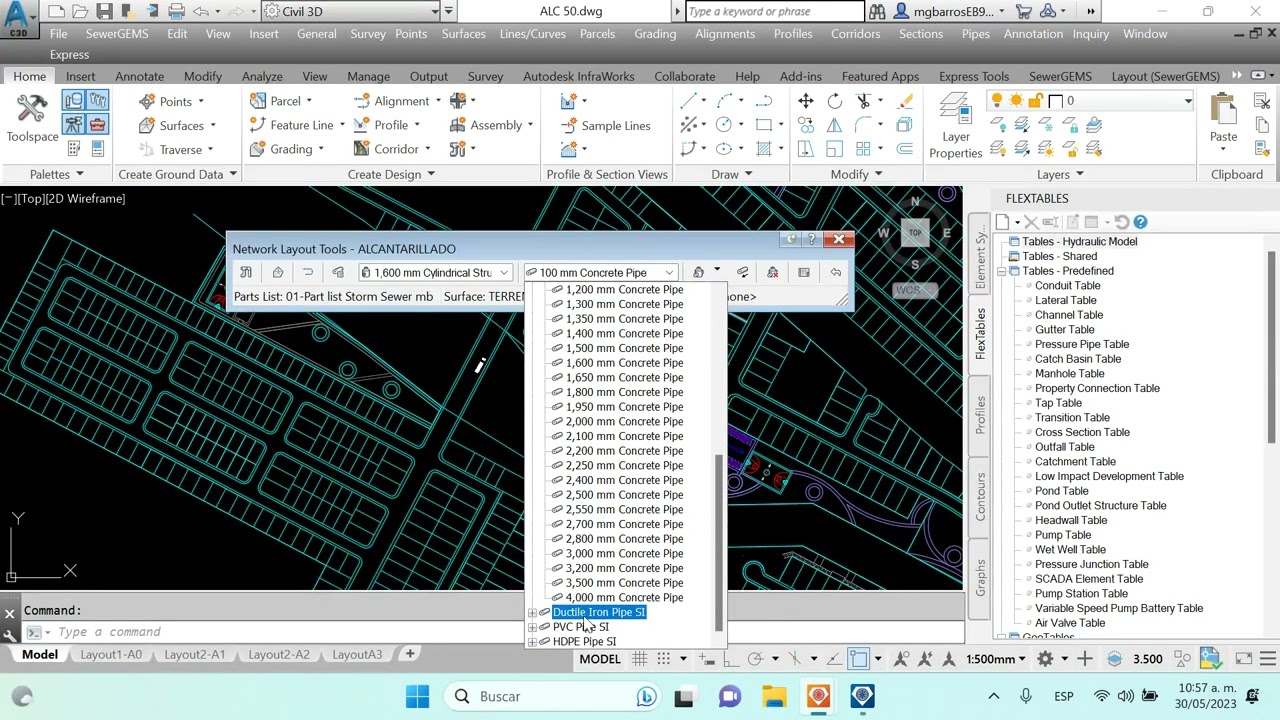1280x720 pixels.
Task: Open the Manhole Table
Action: (1069, 373)
